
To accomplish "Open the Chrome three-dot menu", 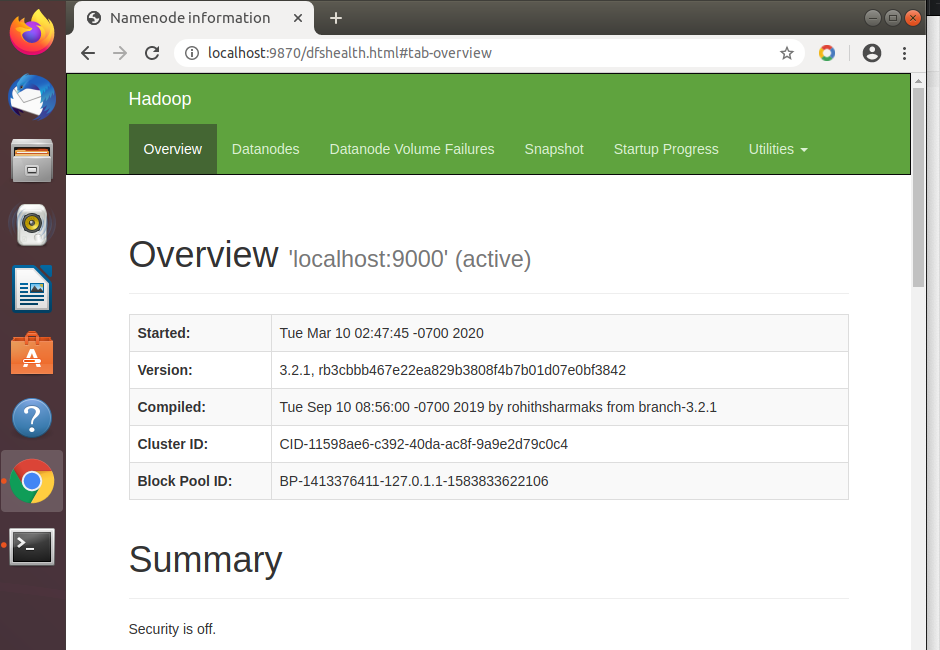I will click(x=905, y=53).
